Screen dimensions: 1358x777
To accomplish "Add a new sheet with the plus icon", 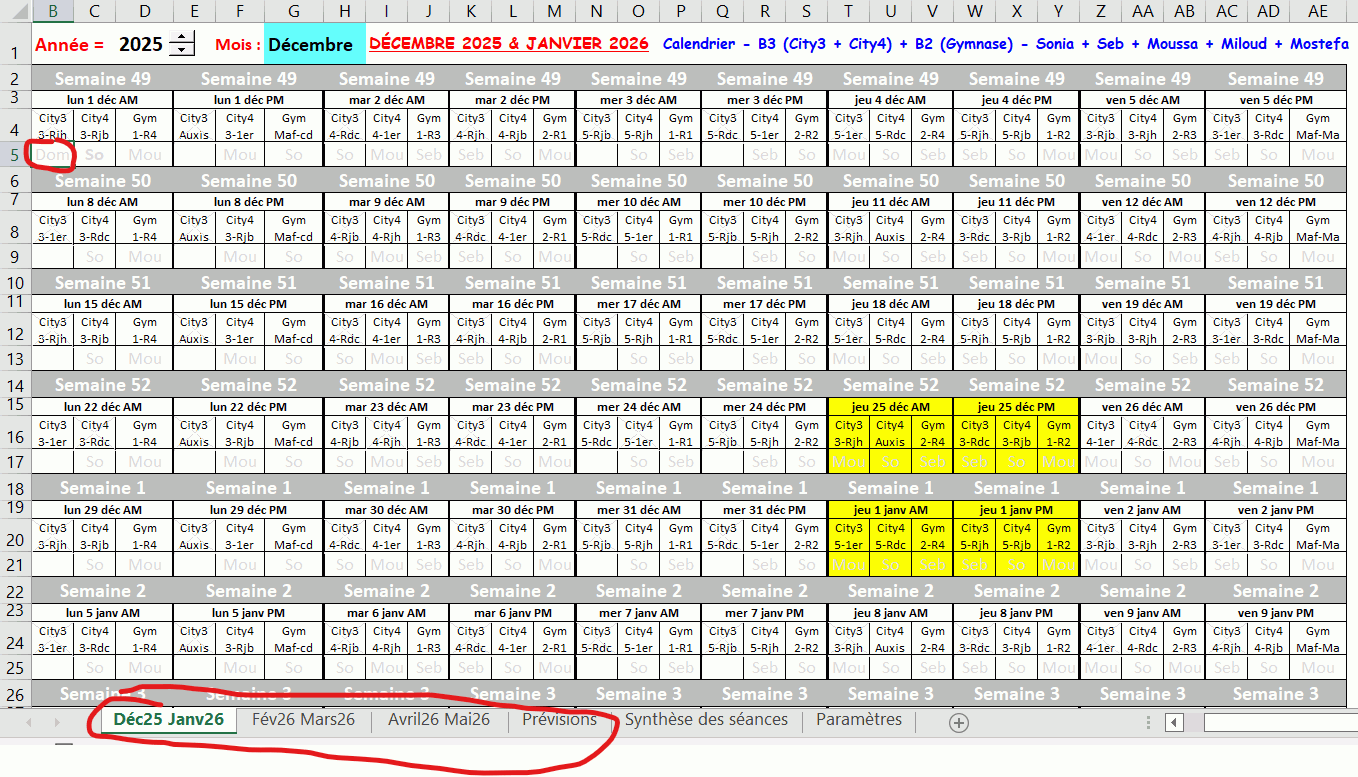I will [x=958, y=722].
